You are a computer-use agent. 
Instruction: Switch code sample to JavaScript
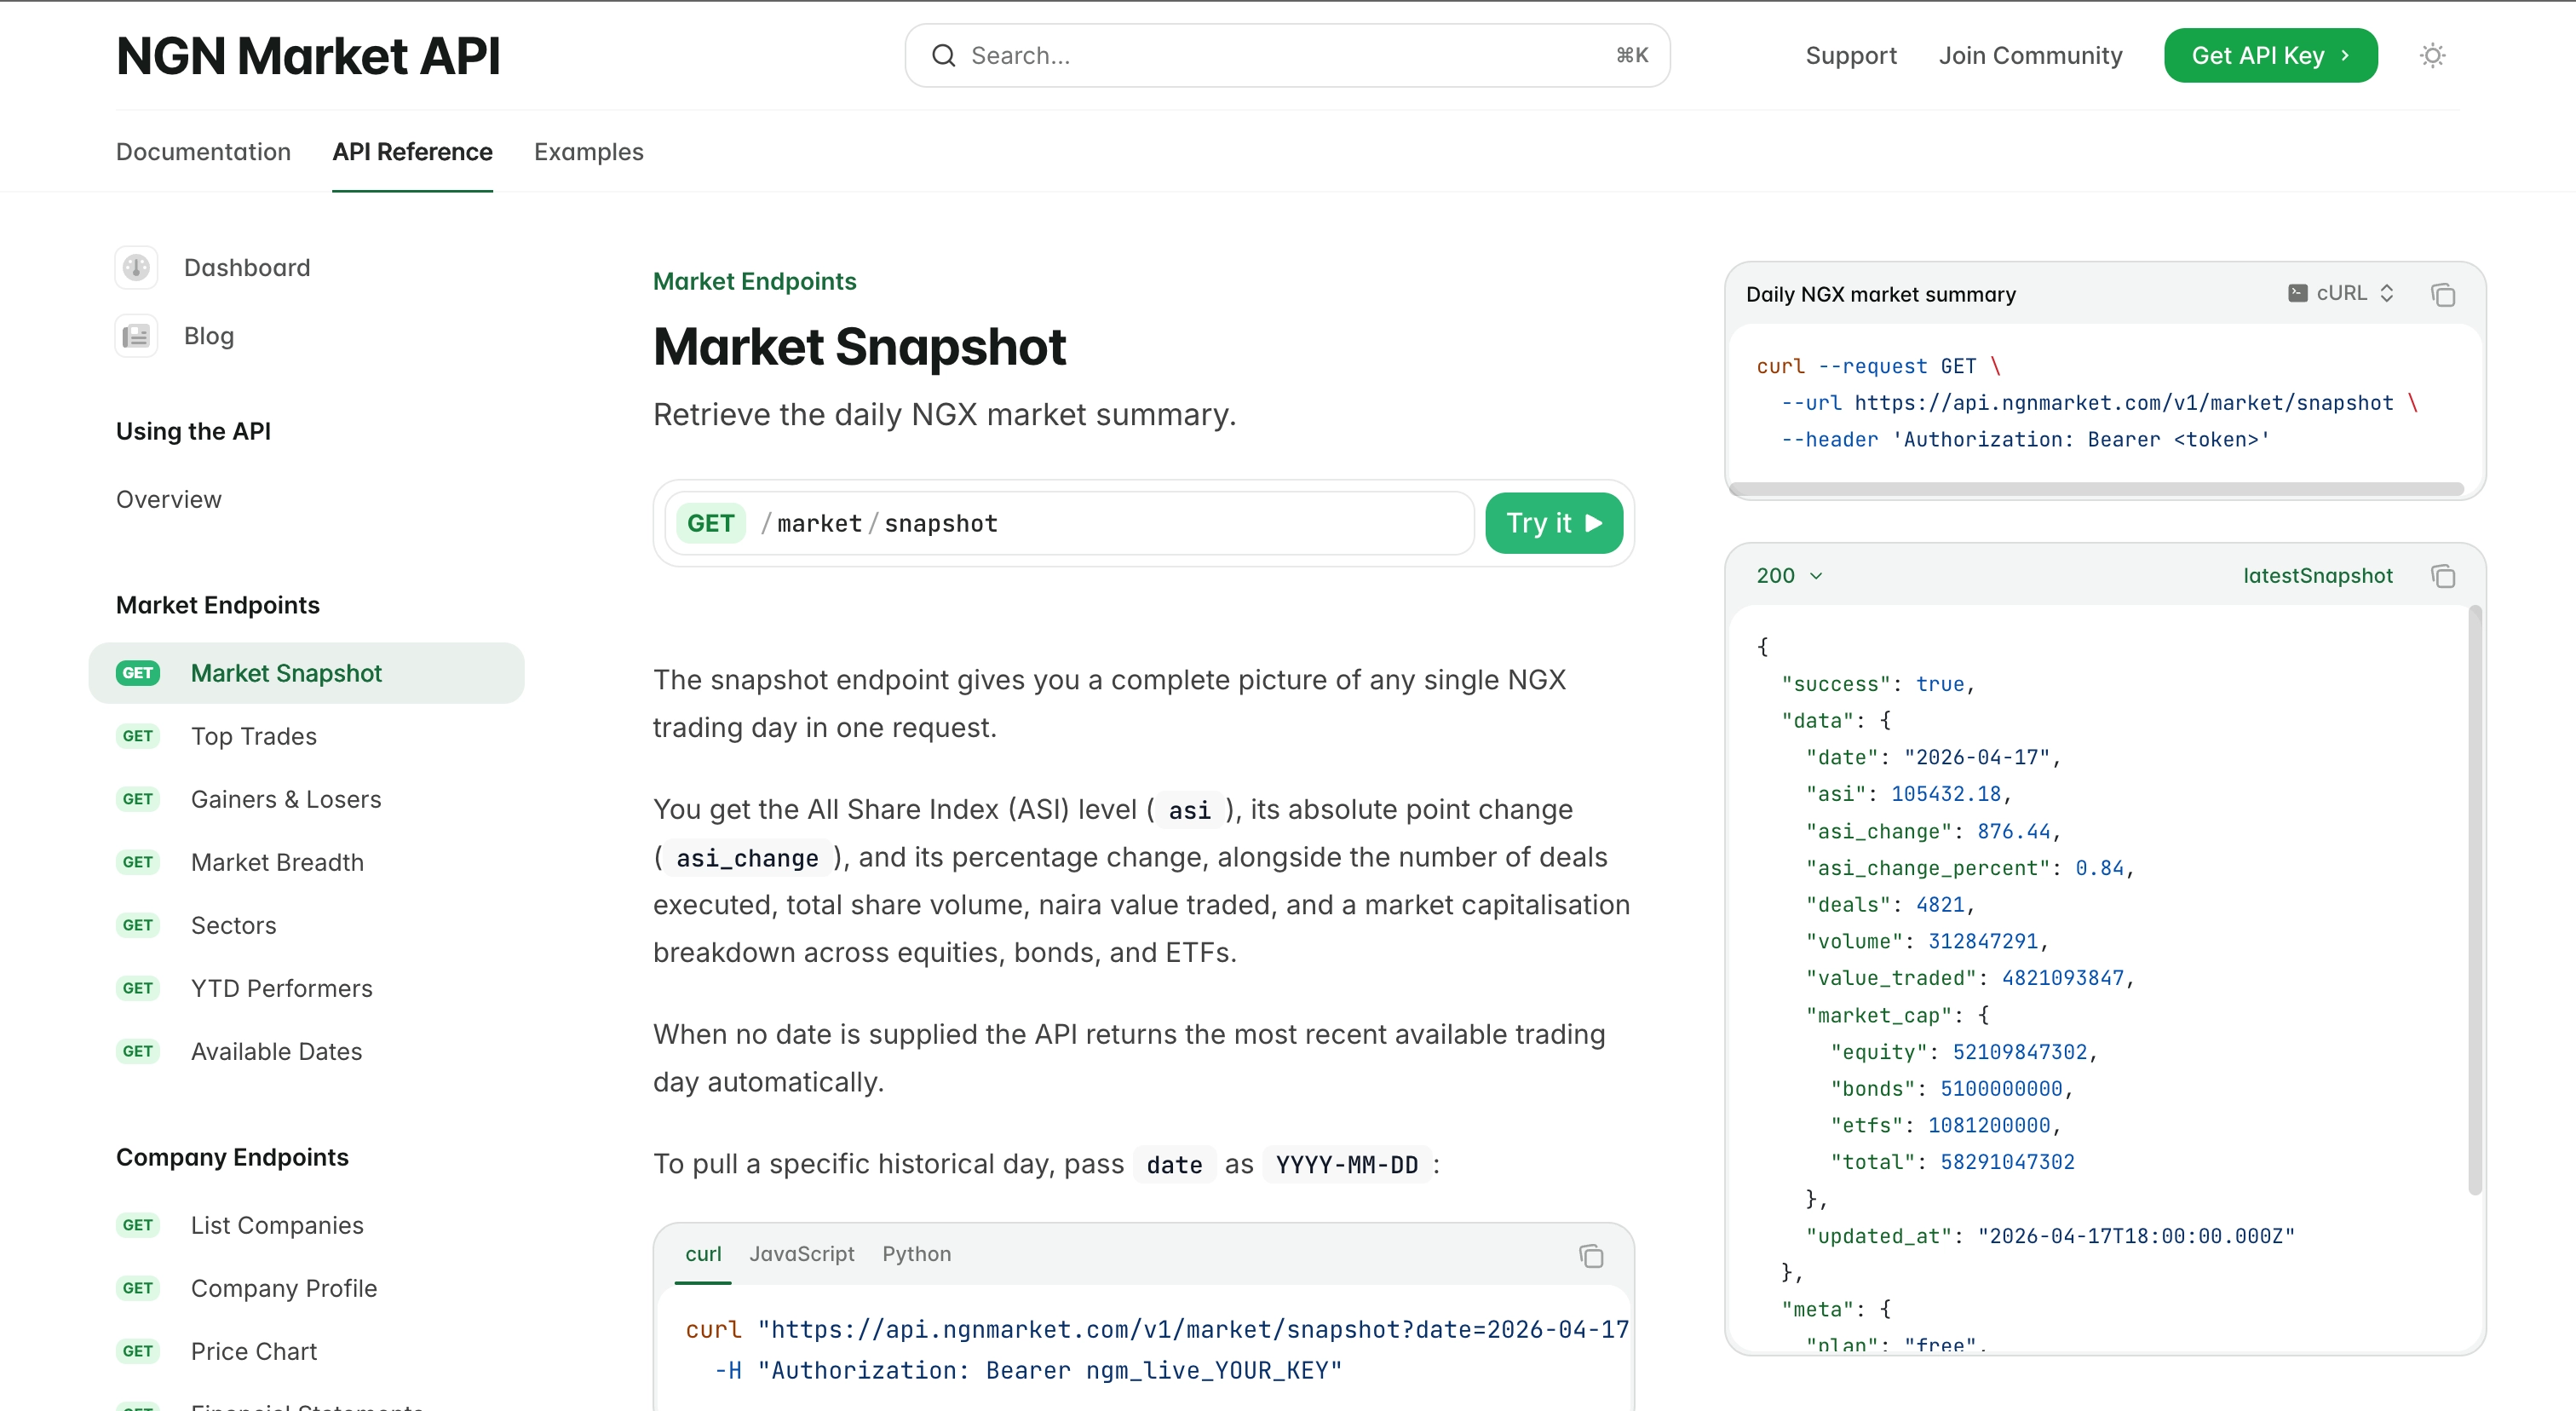click(802, 1254)
